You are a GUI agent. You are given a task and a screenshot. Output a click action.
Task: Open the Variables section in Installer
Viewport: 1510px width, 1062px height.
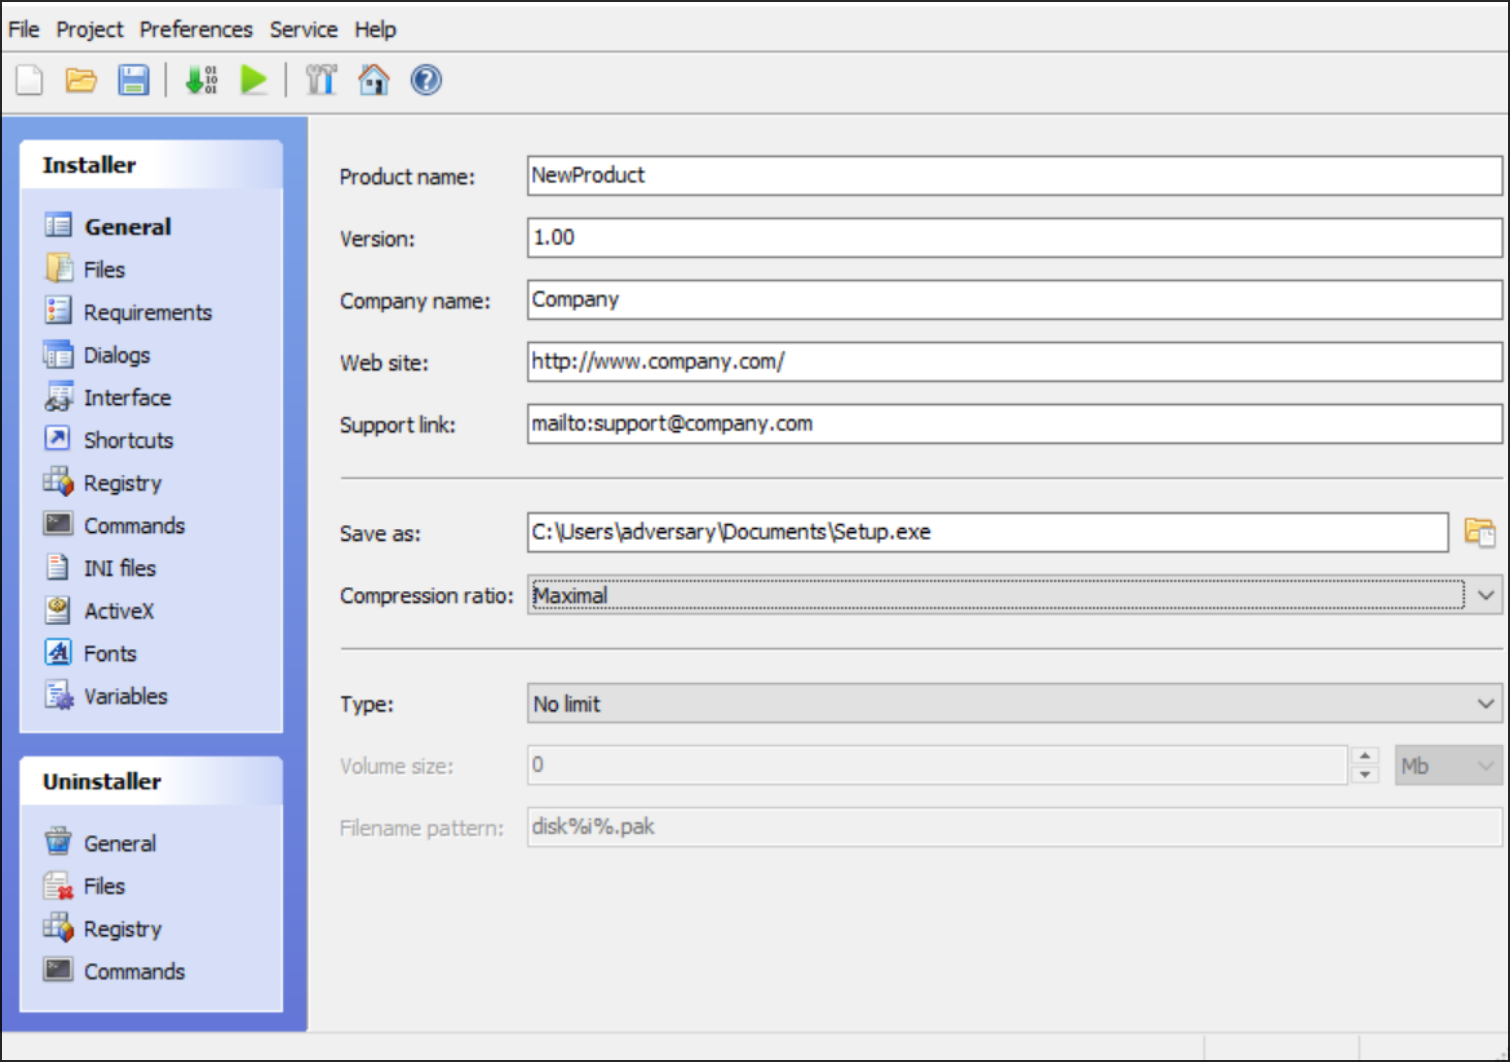125,696
